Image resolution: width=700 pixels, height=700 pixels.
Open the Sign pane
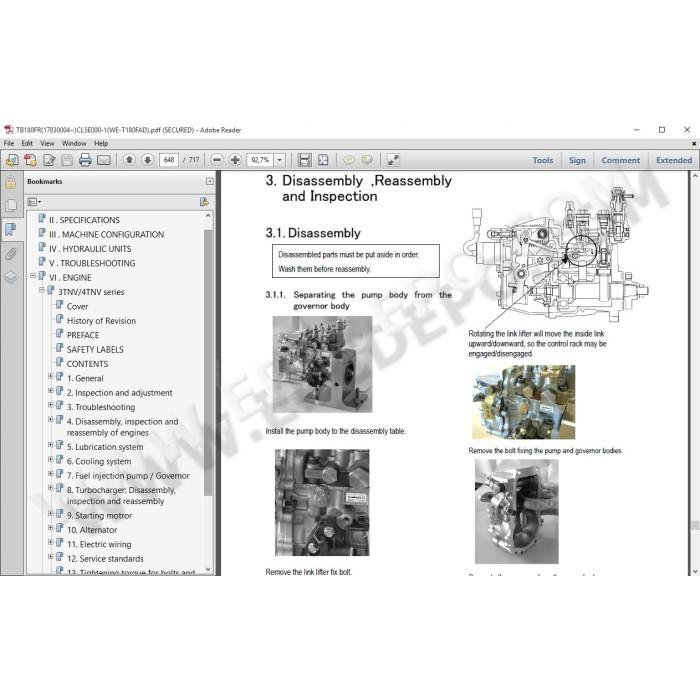pos(577,160)
